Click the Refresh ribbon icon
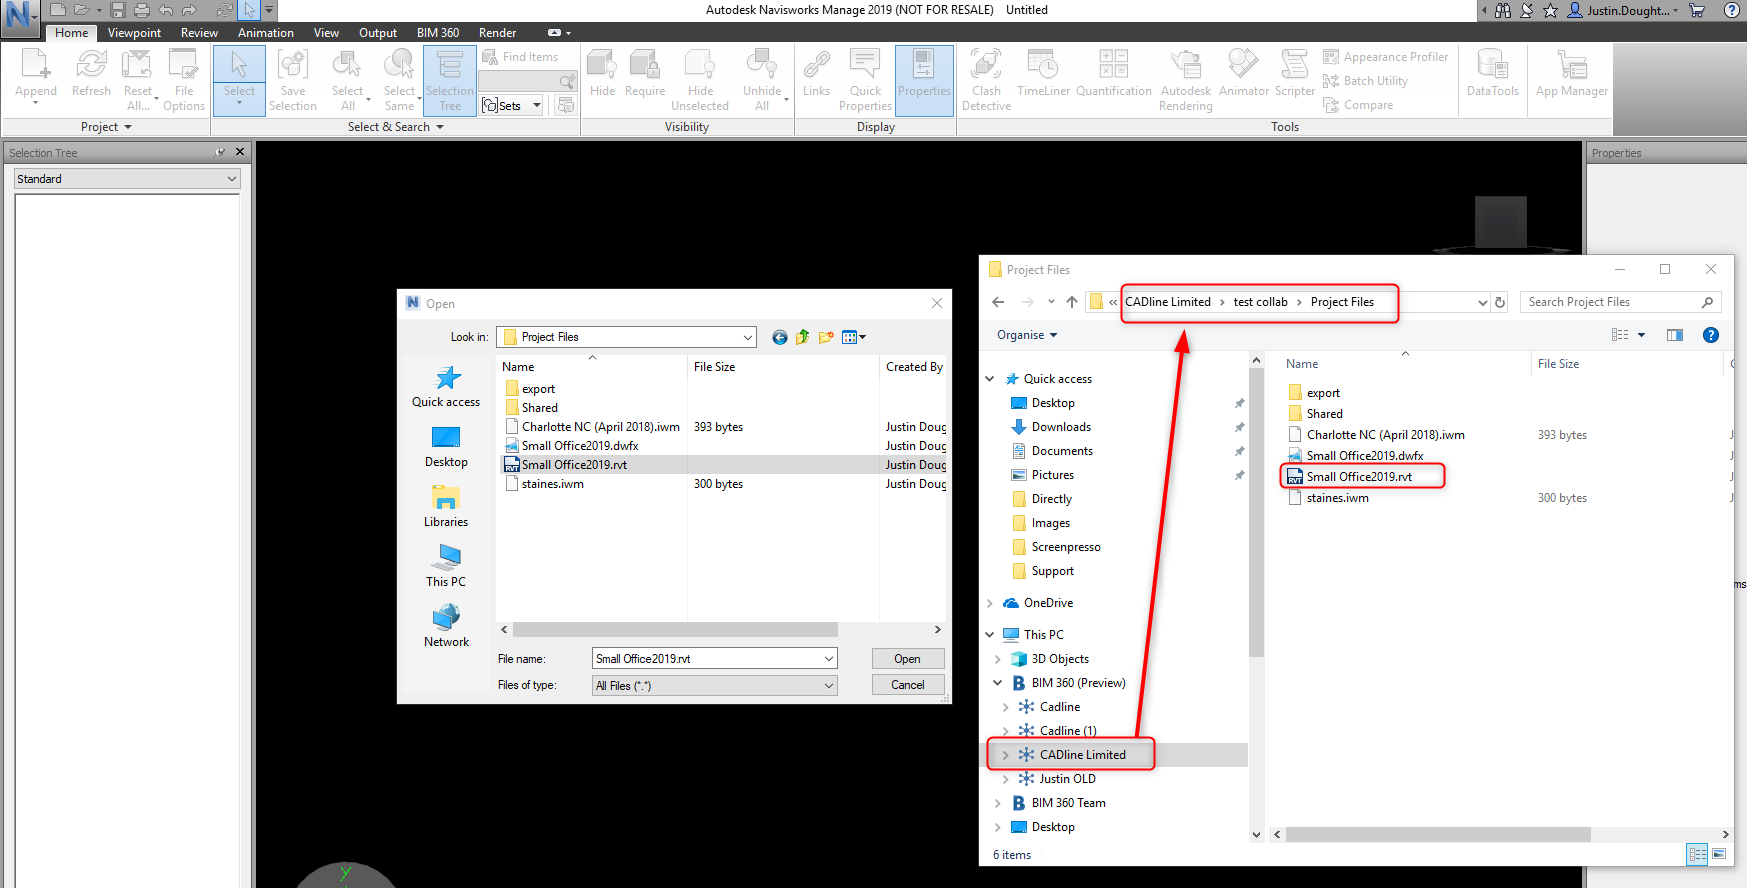The image size is (1747, 888). tap(91, 73)
